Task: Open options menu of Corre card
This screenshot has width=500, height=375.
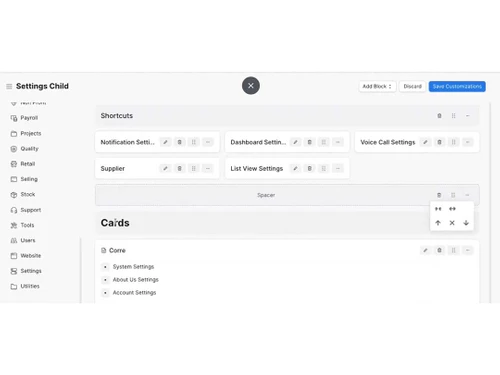Action: [x=468, y=250]
